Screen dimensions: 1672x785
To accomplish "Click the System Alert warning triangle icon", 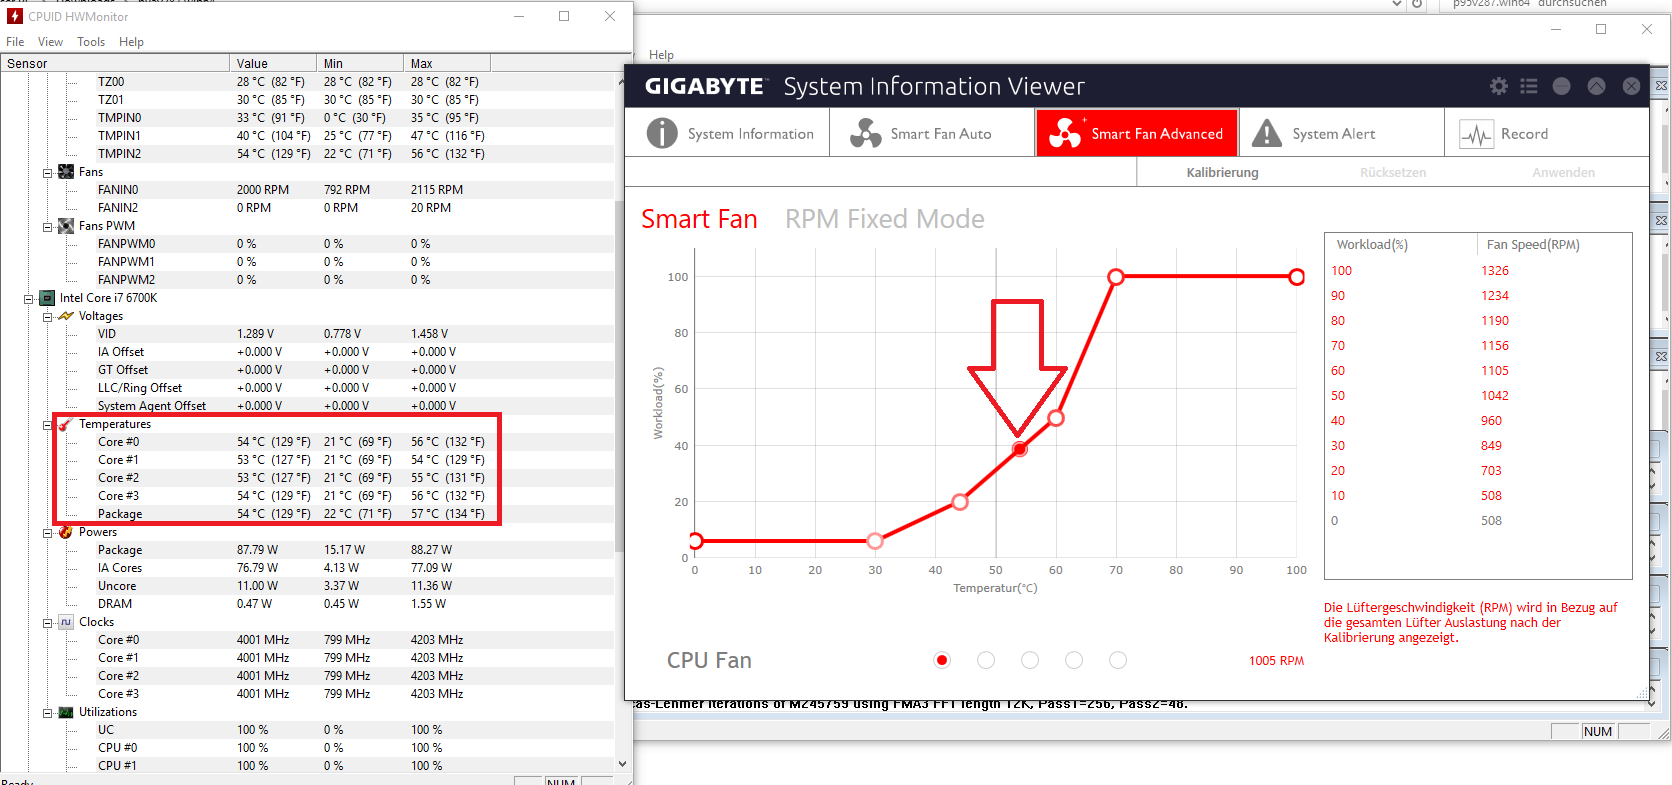I will pos(1267,133).
